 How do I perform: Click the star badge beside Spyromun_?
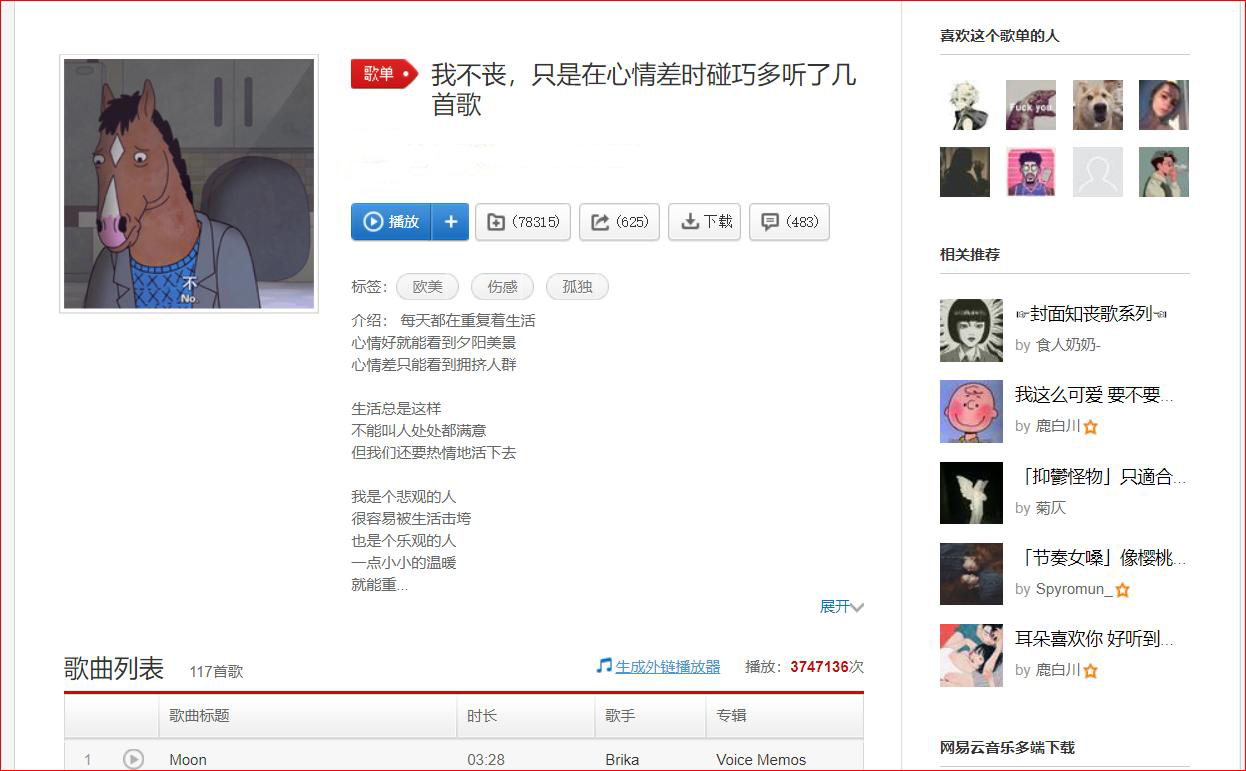point(1122,590)
